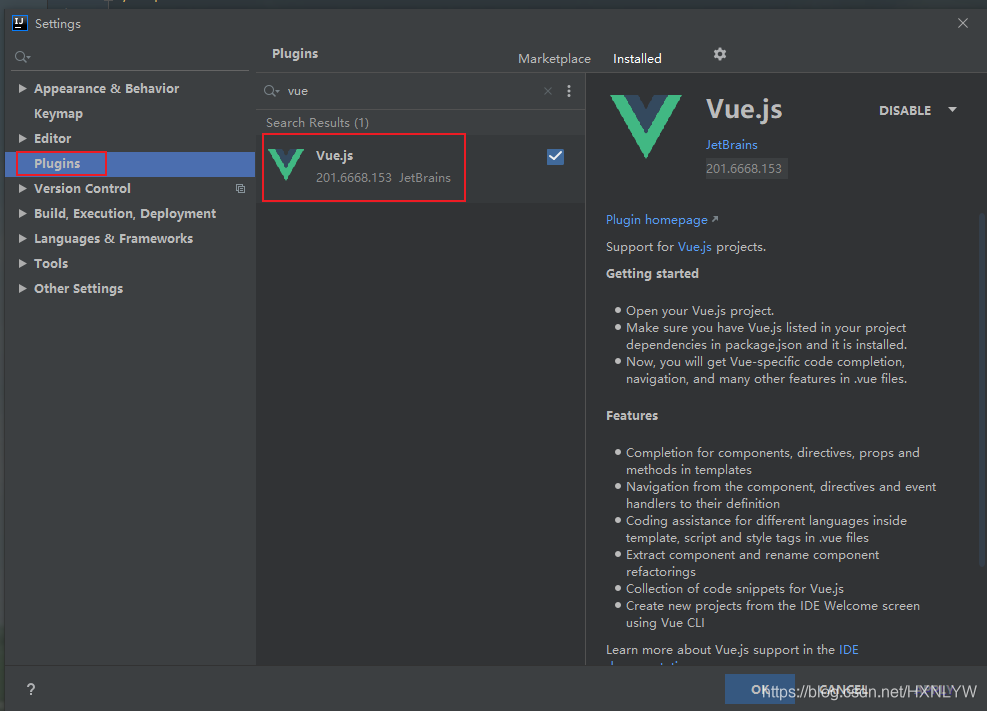Expand the Tools settings node
987x711 pixels.
coord(23,263)
